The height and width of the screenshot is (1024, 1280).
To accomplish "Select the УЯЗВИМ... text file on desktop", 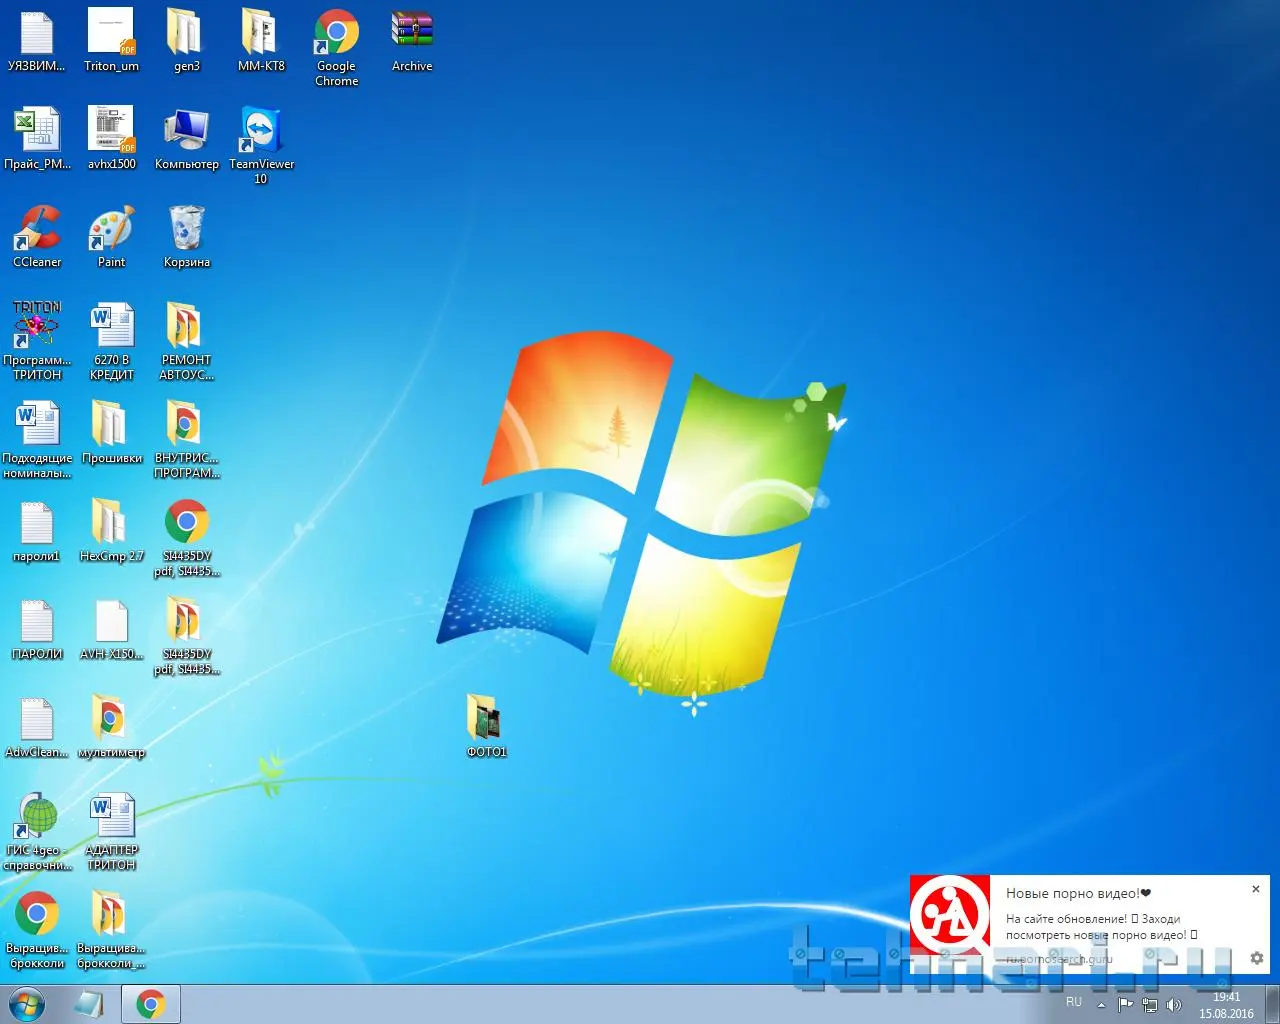I will pos(37,42).
